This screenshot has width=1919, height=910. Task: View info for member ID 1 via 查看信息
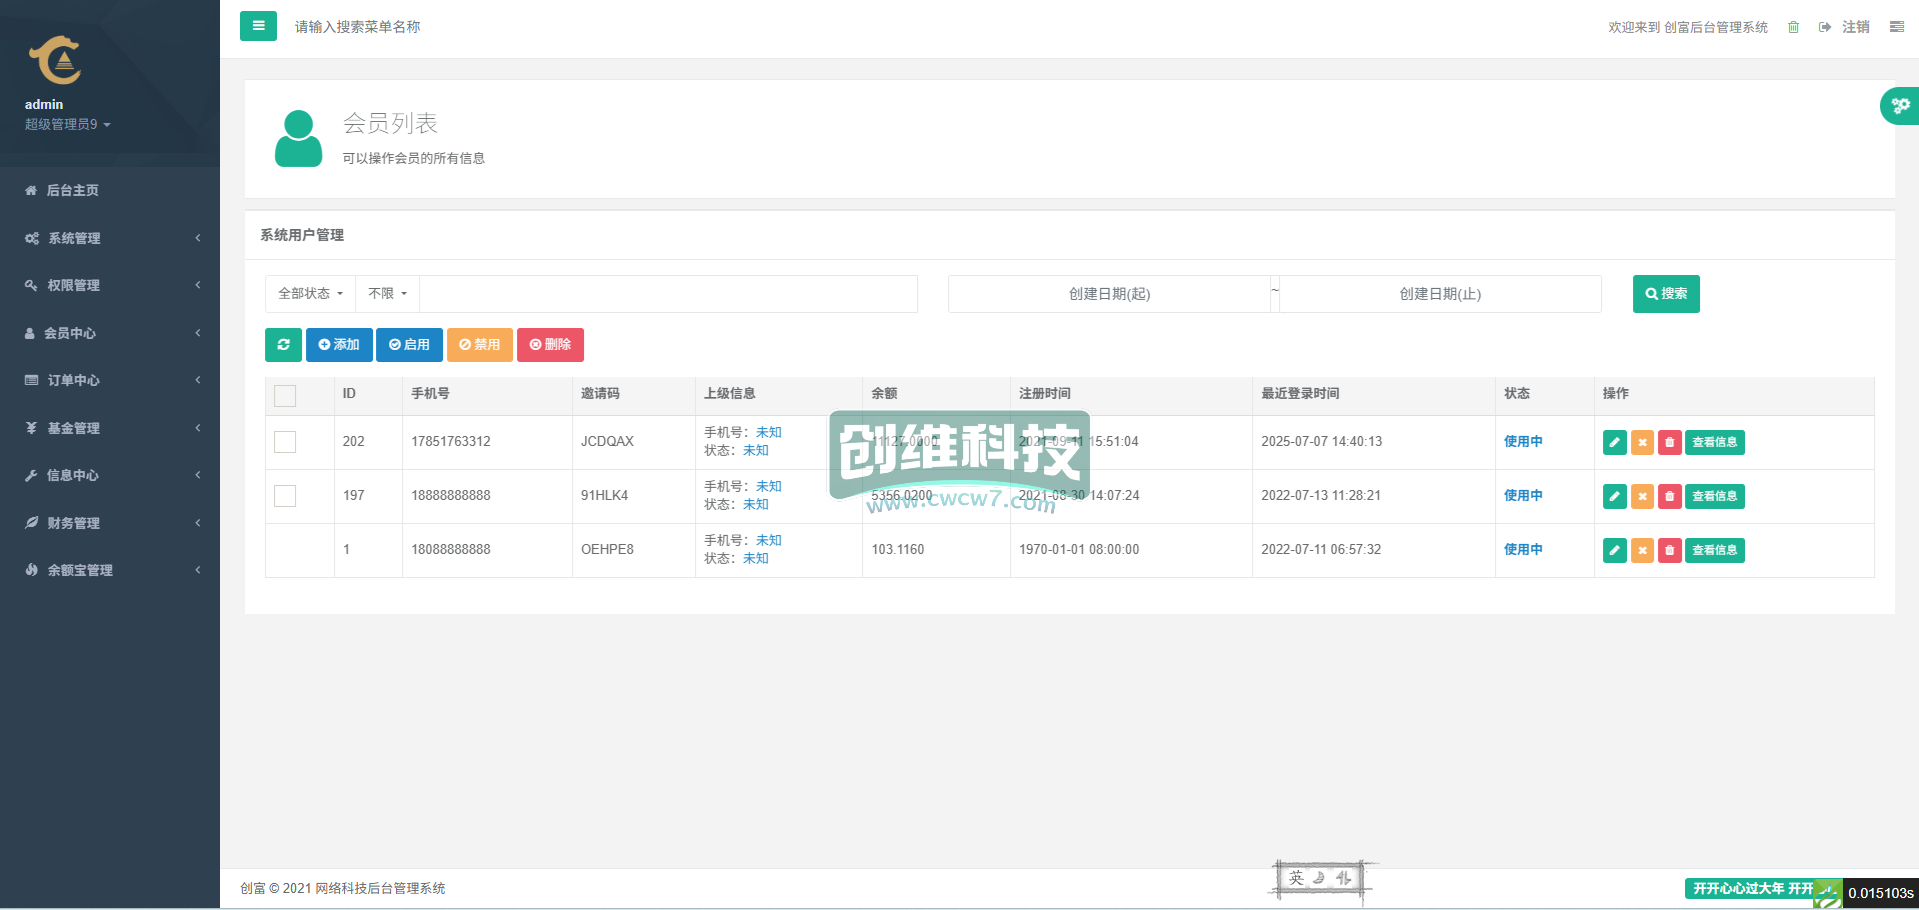coord(1715,550)
